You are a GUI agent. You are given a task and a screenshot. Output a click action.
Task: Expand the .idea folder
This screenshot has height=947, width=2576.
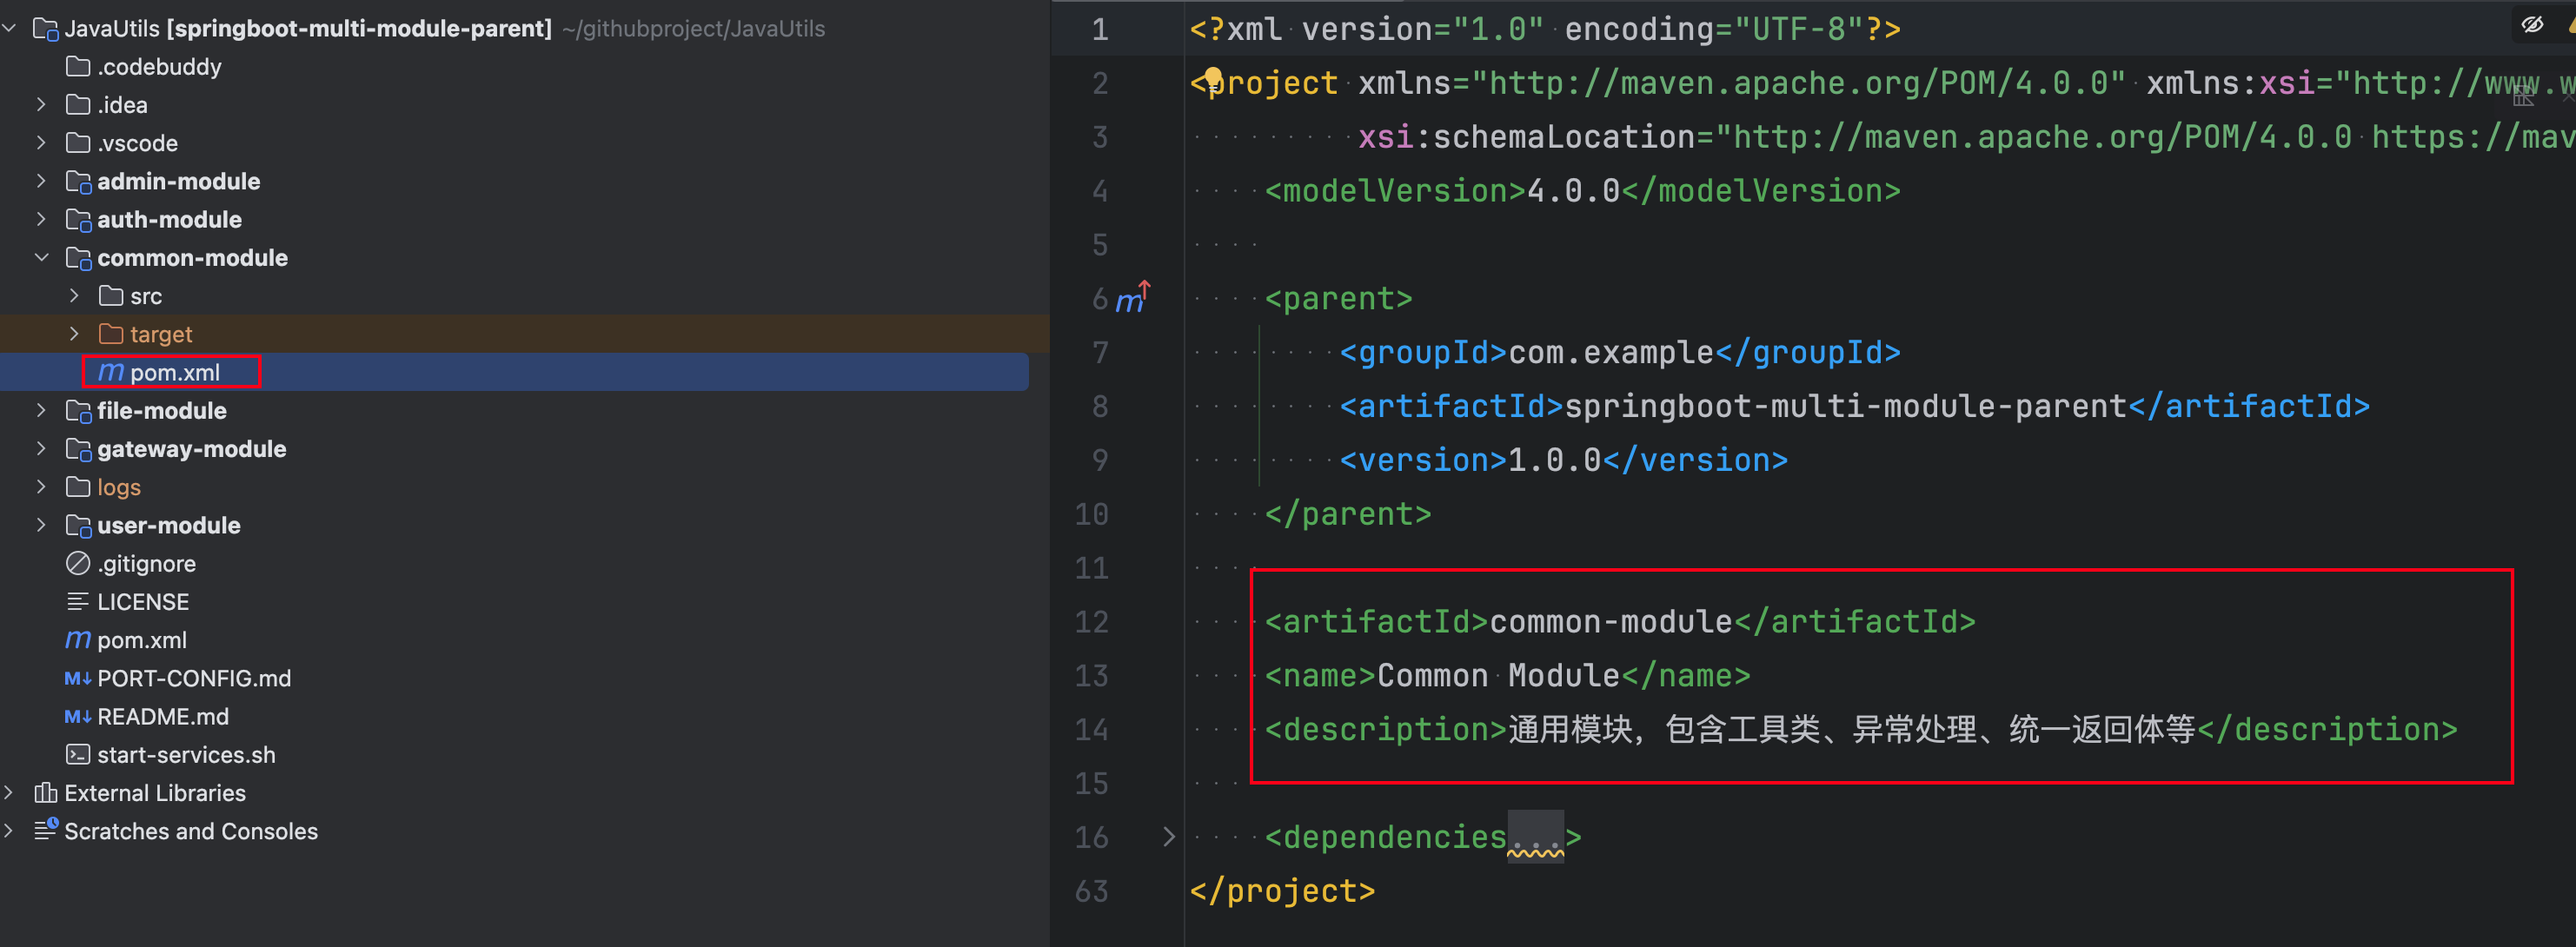[x=41, y=104]
